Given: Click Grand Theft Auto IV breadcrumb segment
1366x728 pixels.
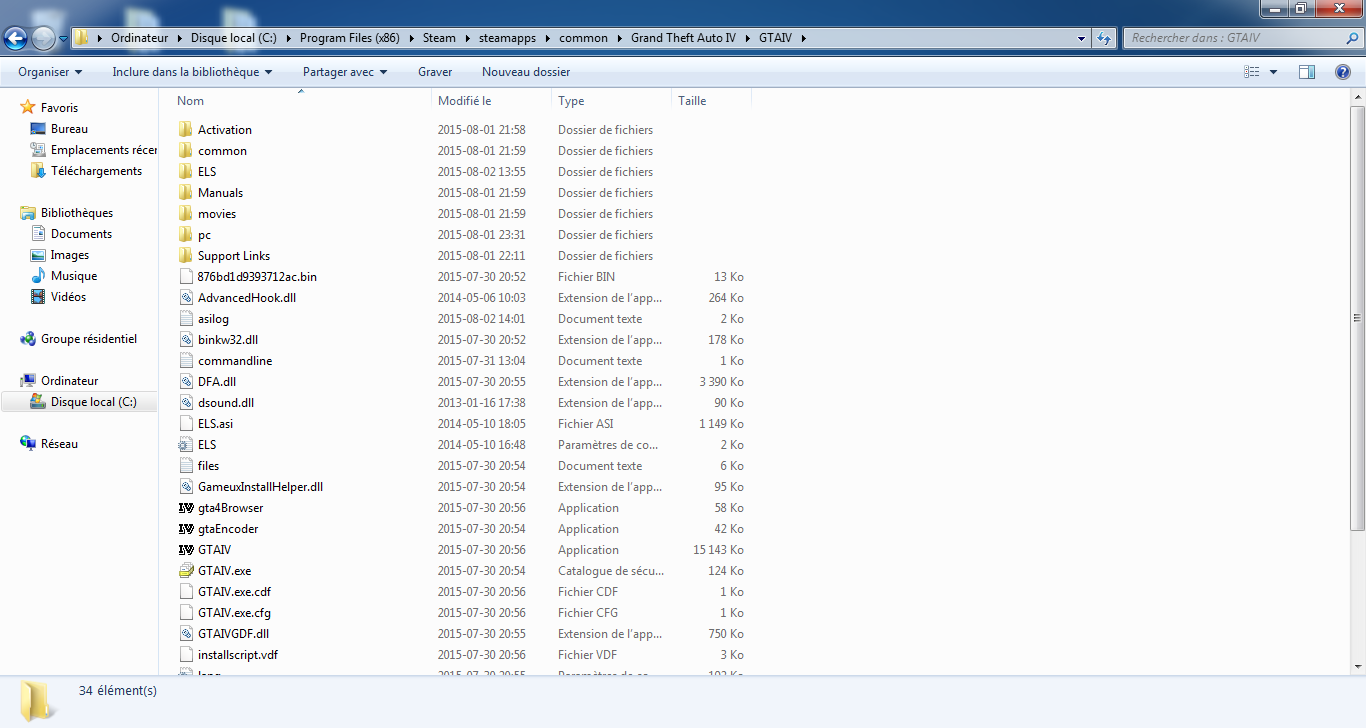Looking at the screenshot, I should [683, 38].
